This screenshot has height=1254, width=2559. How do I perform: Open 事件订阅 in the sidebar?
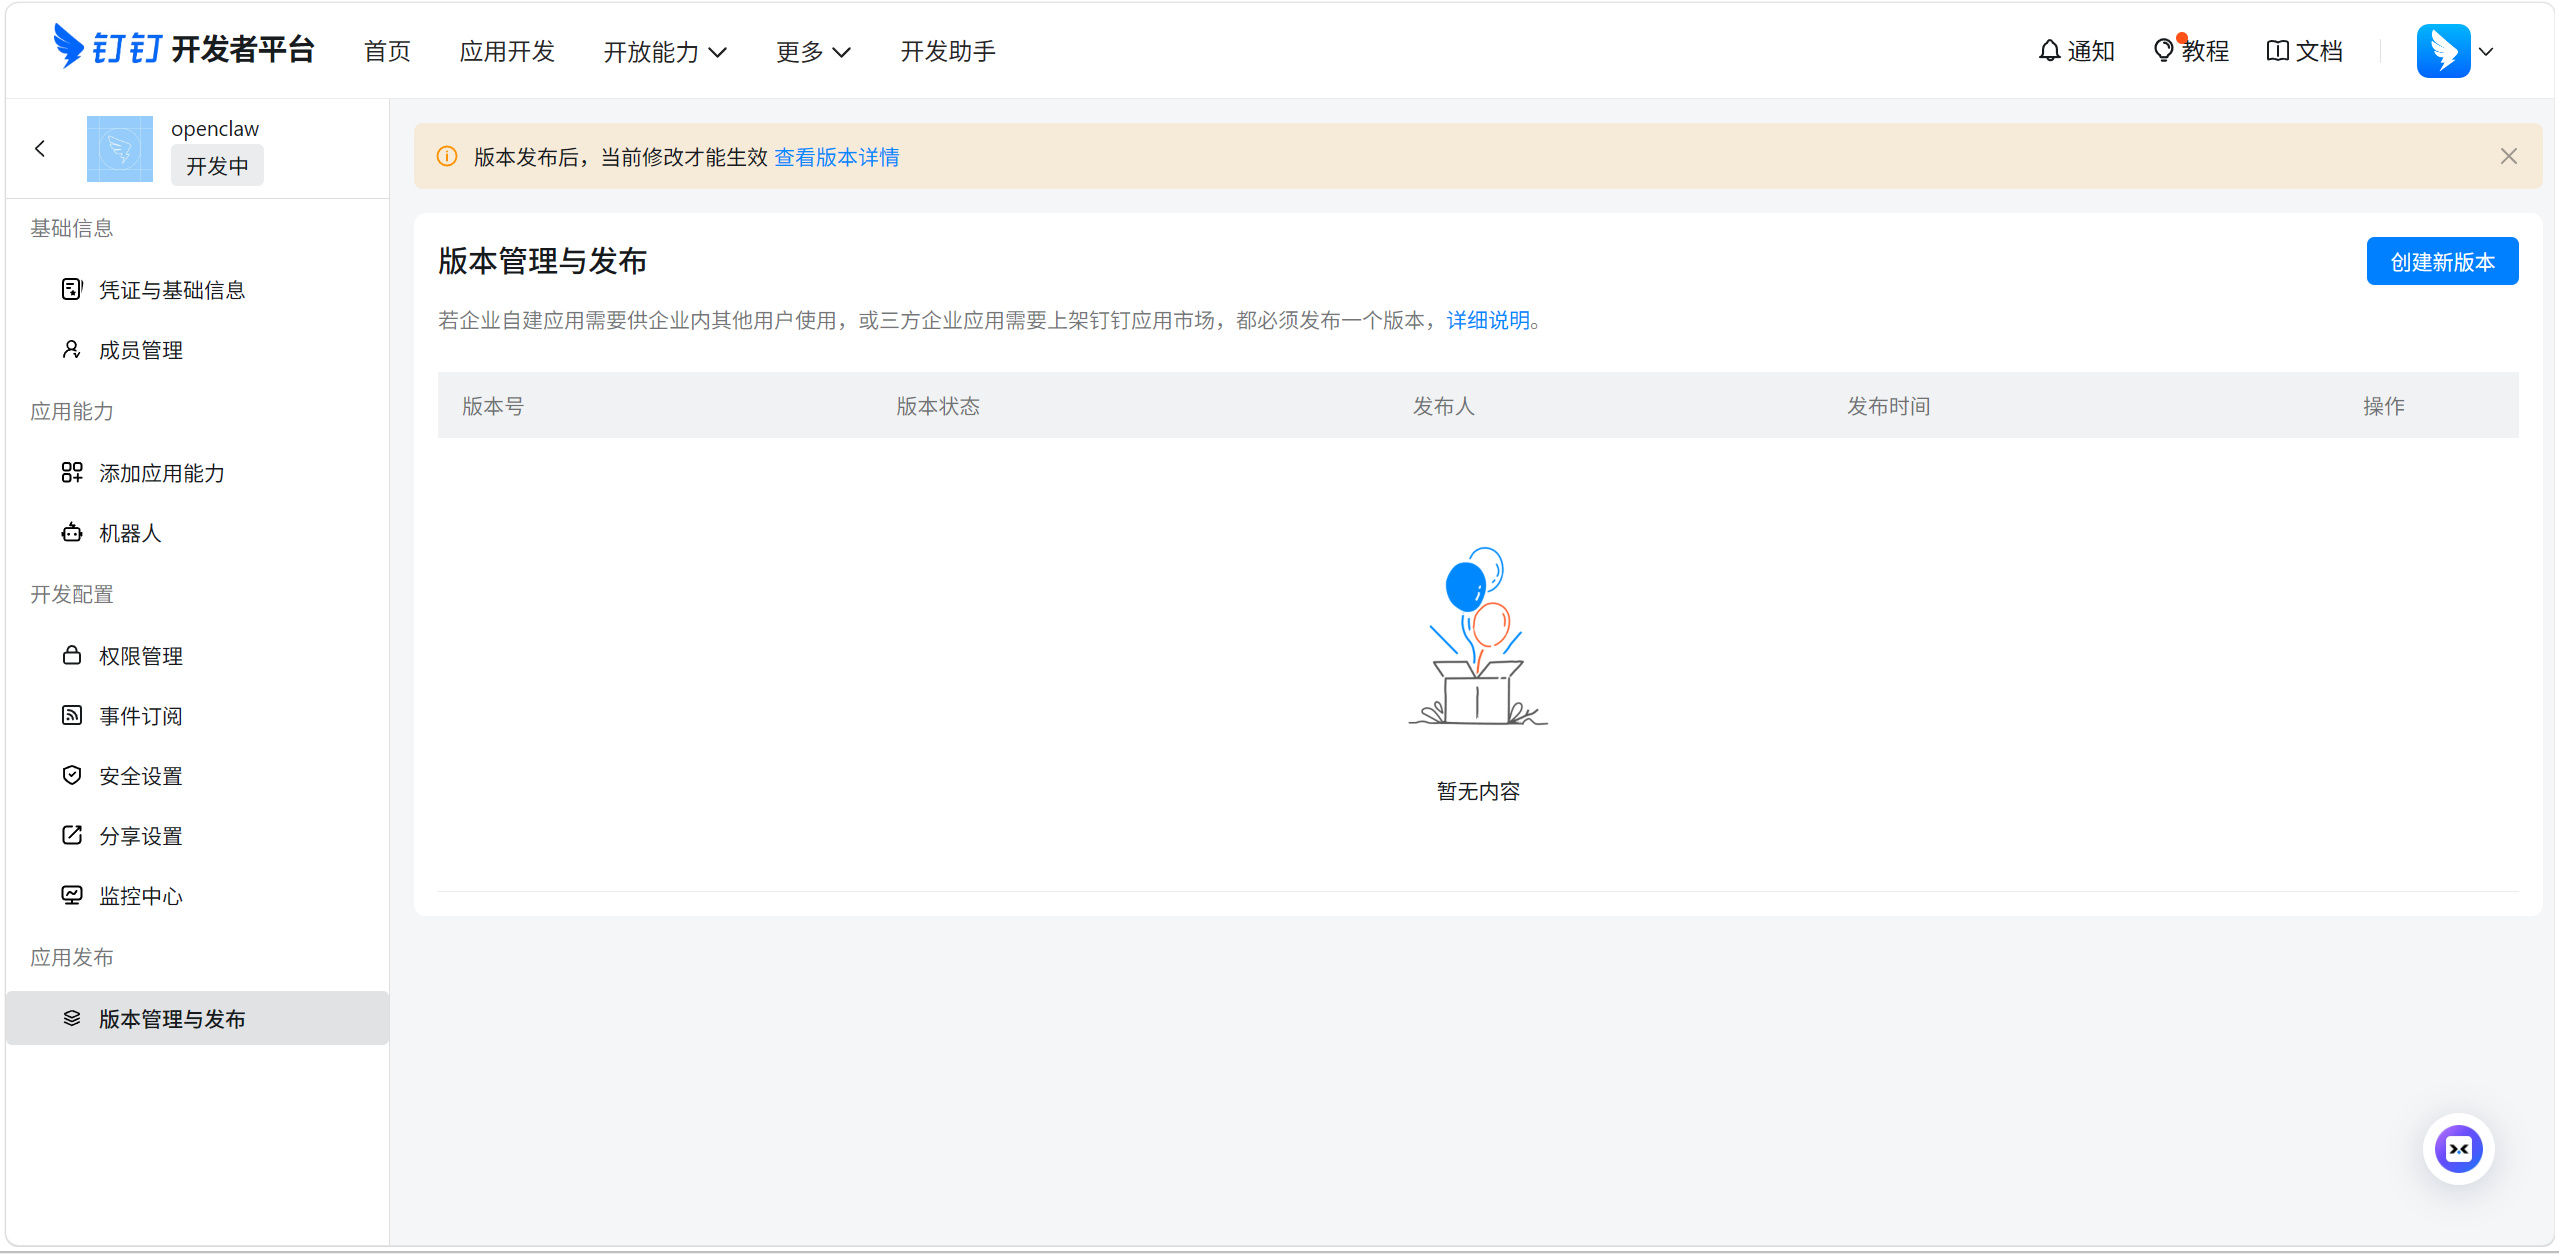click(140, 716)
